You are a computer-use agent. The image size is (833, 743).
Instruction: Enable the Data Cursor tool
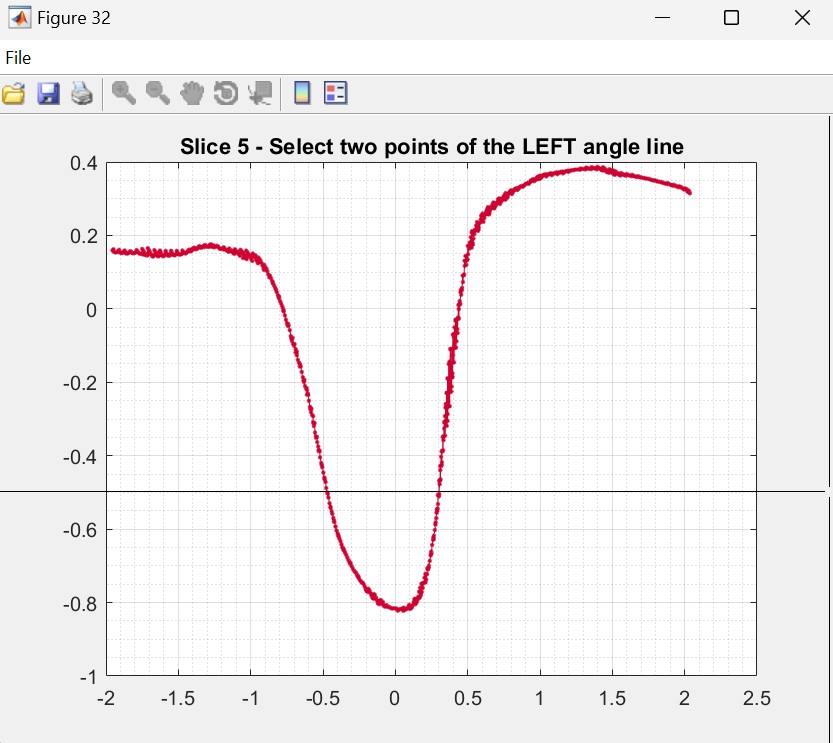(x=260, y=94)
